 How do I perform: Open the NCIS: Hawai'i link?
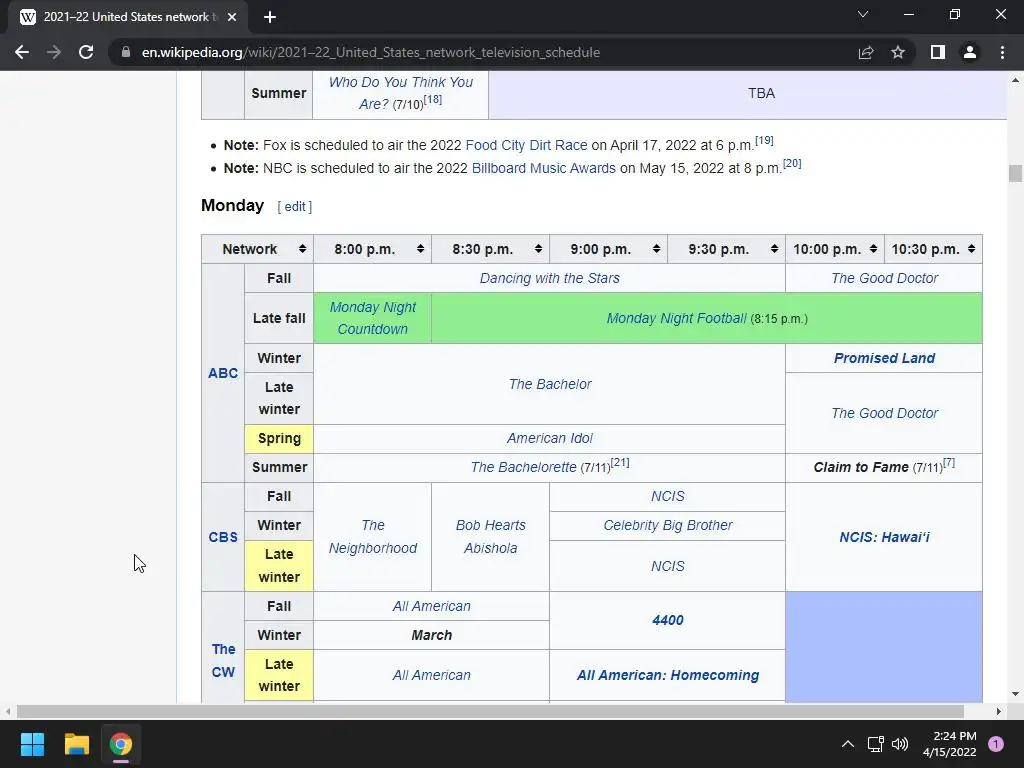point(884,537)
